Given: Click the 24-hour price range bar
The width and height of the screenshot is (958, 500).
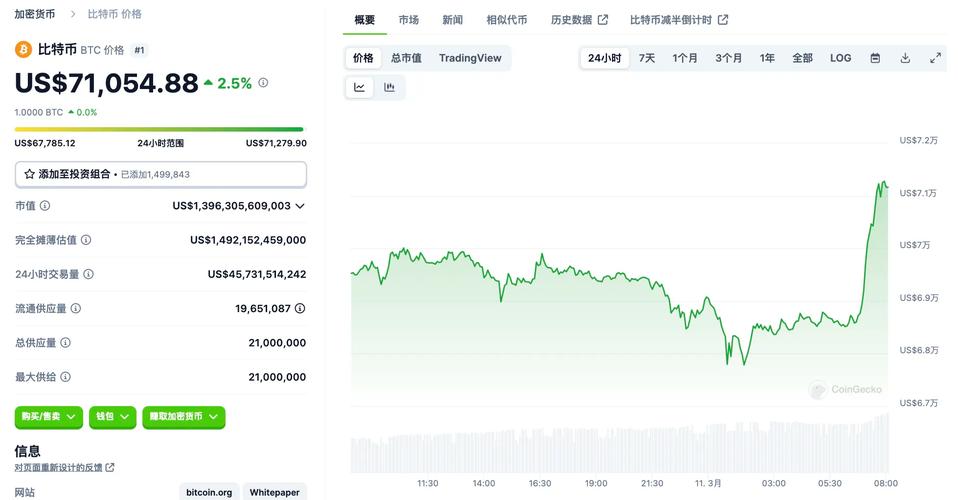Looking at the screenshot, I should coord(159,129).
